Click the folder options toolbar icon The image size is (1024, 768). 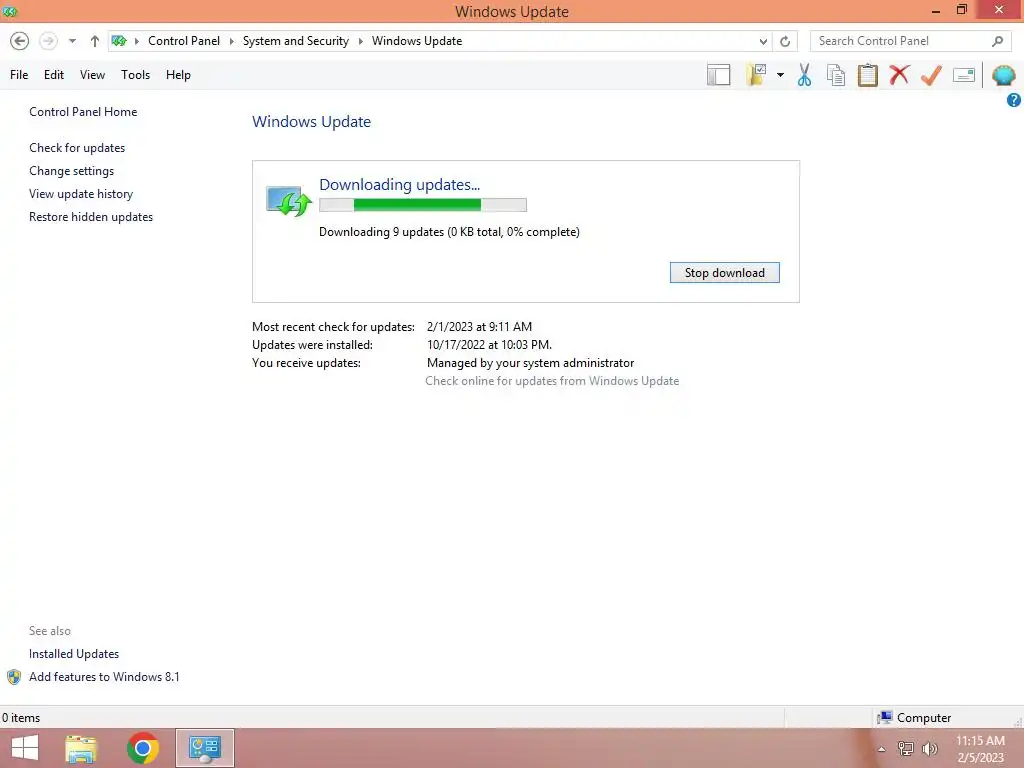tap(756, 75)
